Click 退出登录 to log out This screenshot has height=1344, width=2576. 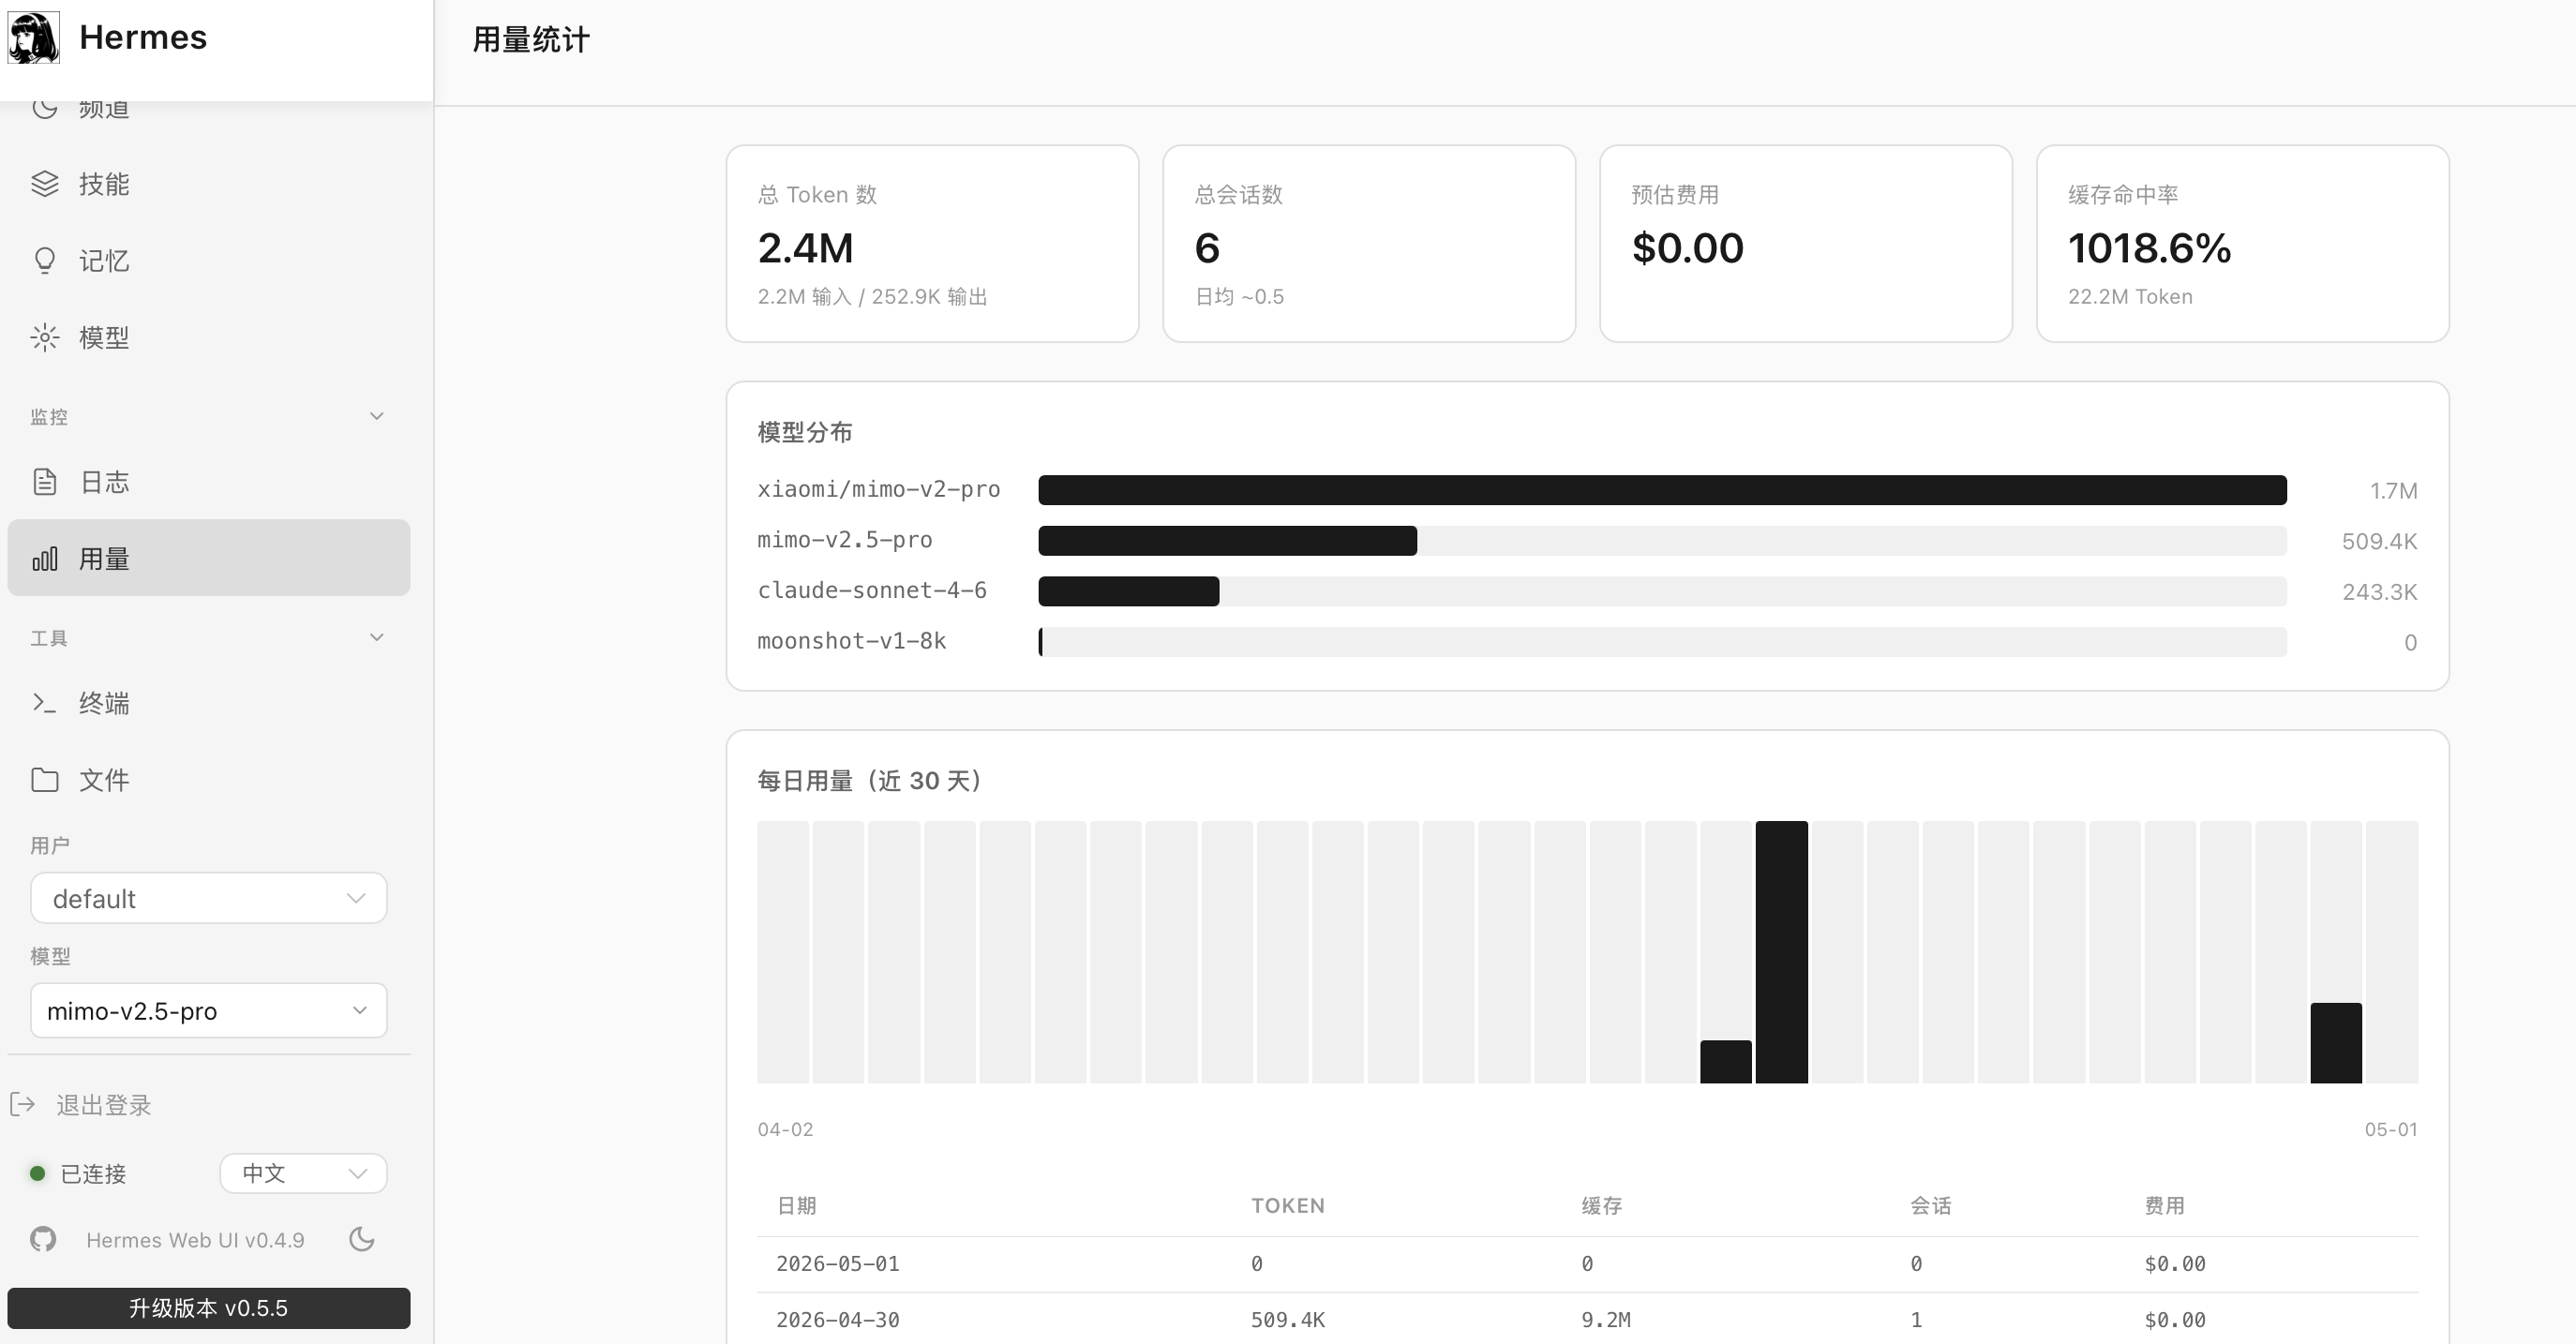pyautogui.click(x=104, y=1105)
